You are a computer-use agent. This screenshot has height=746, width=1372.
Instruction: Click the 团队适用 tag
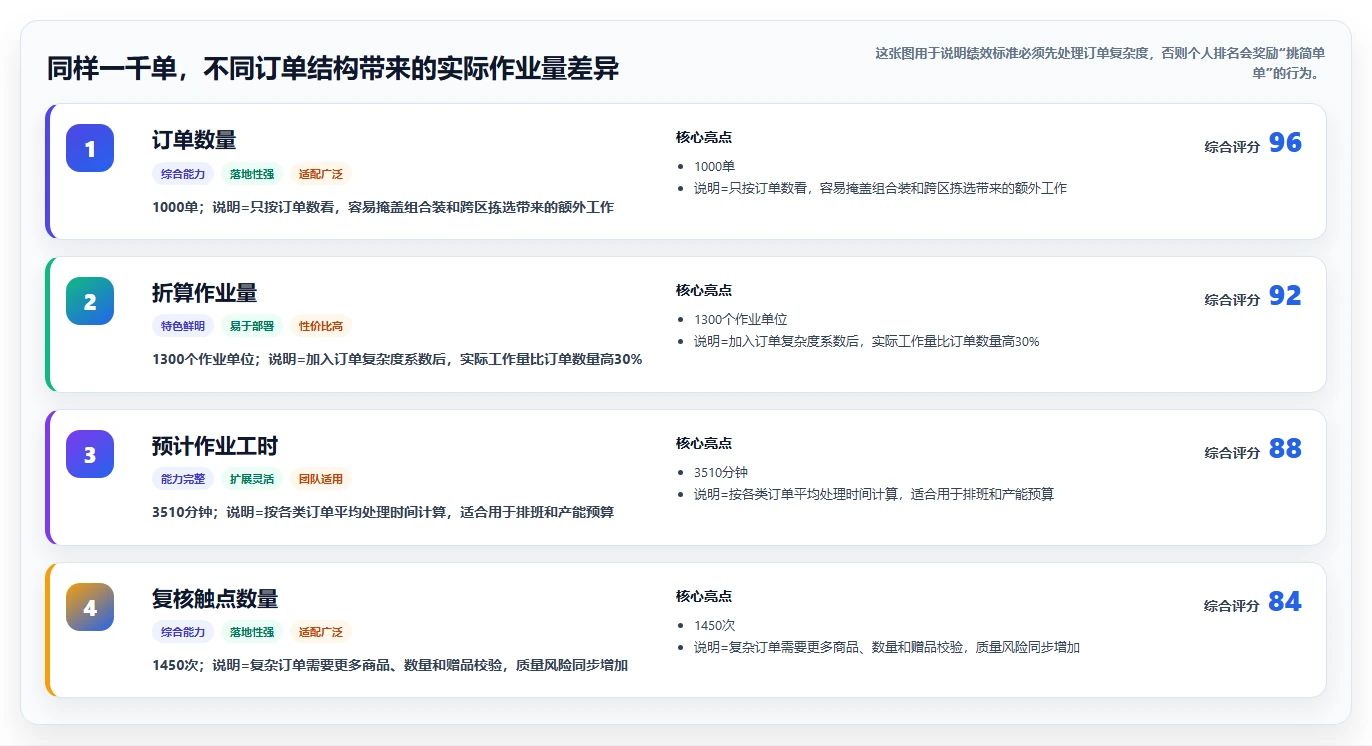pyautogui.click(x=321, y=480)
